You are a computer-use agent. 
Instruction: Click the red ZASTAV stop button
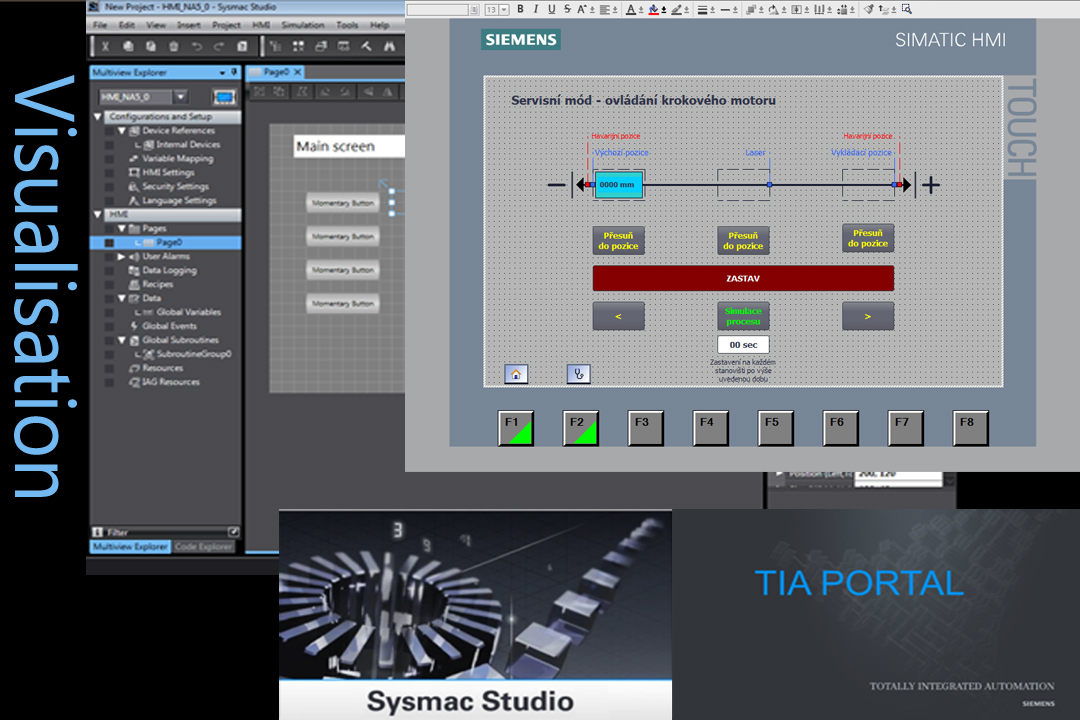pyautogui.click(x=743, y=278)
